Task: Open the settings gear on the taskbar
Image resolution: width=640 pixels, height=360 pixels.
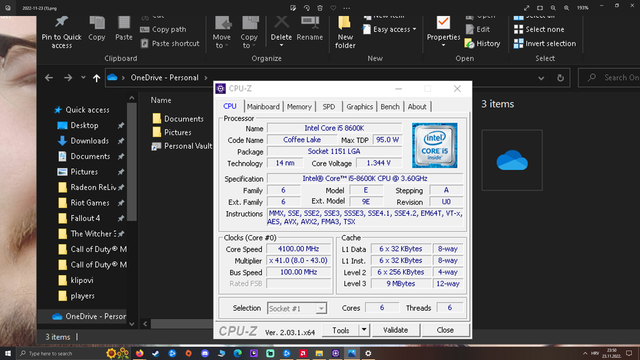Action: pyautogui.click(x=368, y=353)
